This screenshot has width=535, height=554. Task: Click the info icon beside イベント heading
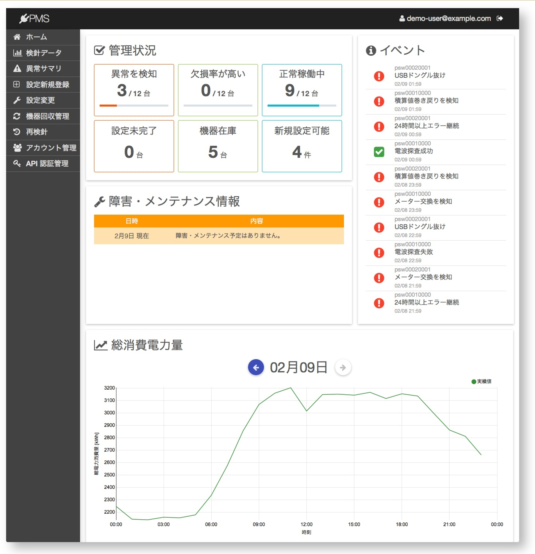tap(371, 51)
